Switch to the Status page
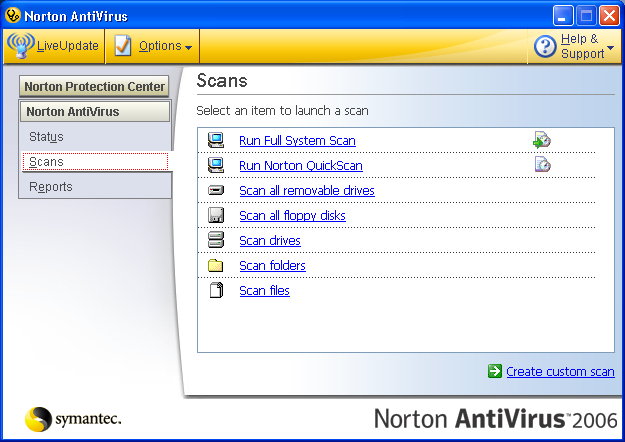 [46, 137]
